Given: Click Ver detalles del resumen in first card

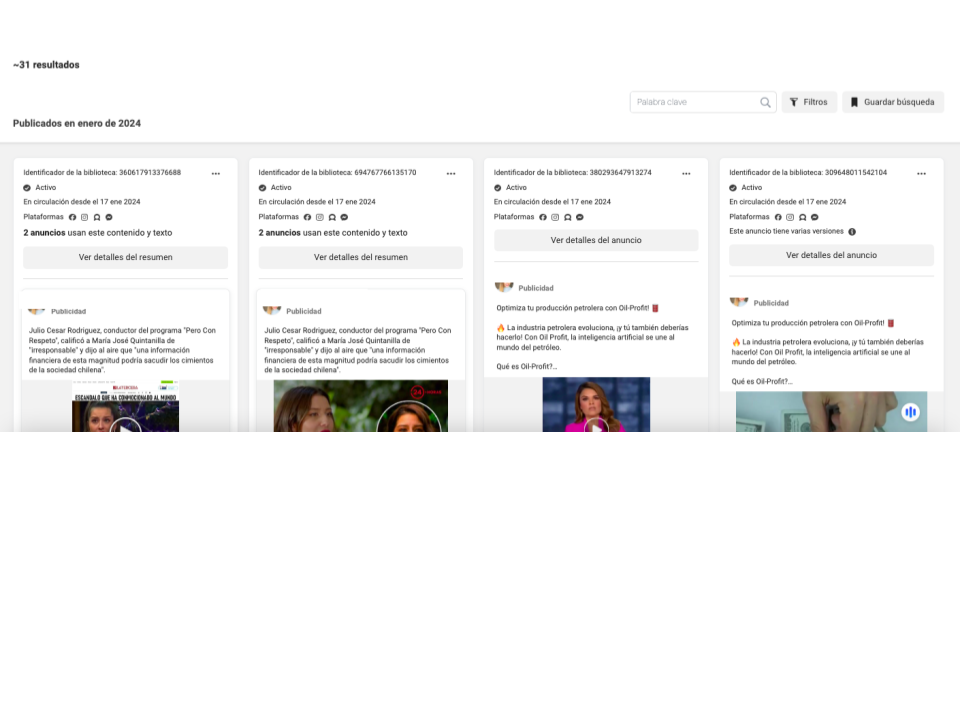Looking at the screenshot, I should (125, 257).
